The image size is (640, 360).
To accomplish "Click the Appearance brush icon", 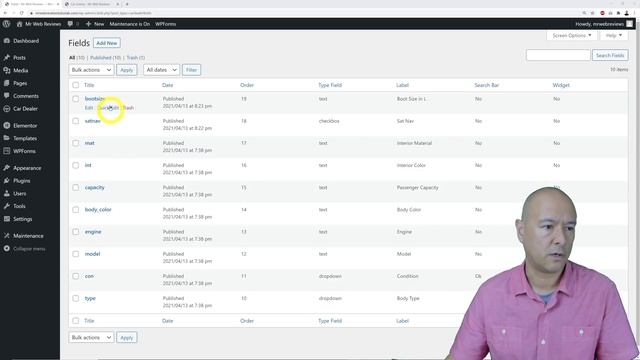I will click(7, 168).
